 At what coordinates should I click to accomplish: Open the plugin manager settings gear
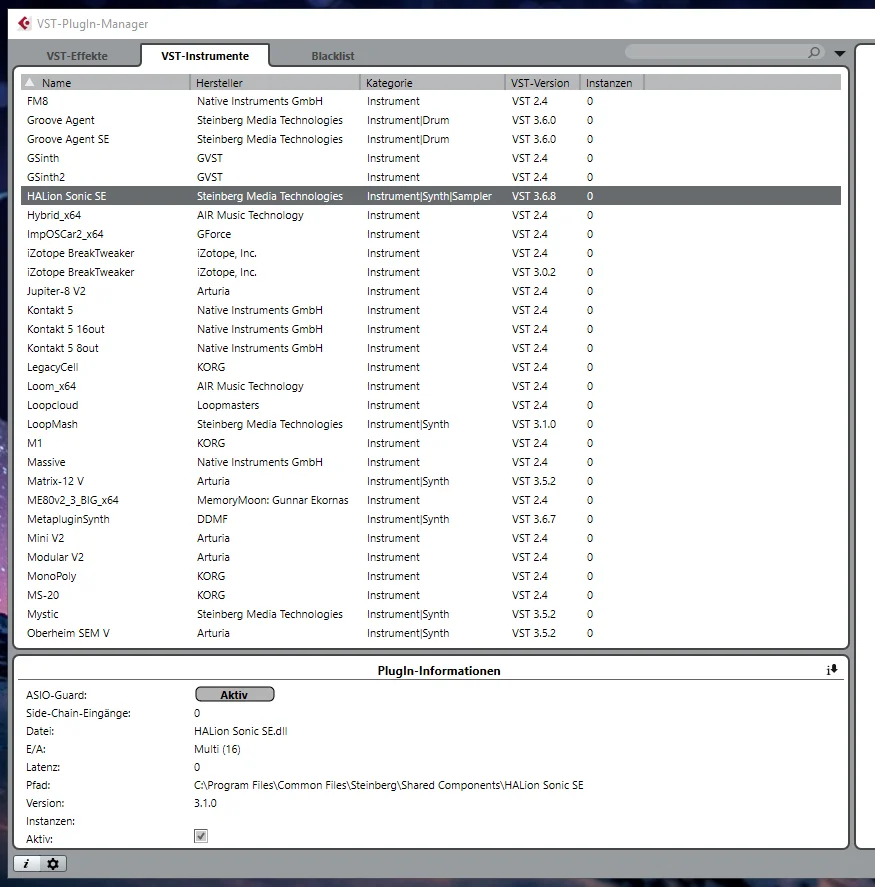(x=53, y=864)
